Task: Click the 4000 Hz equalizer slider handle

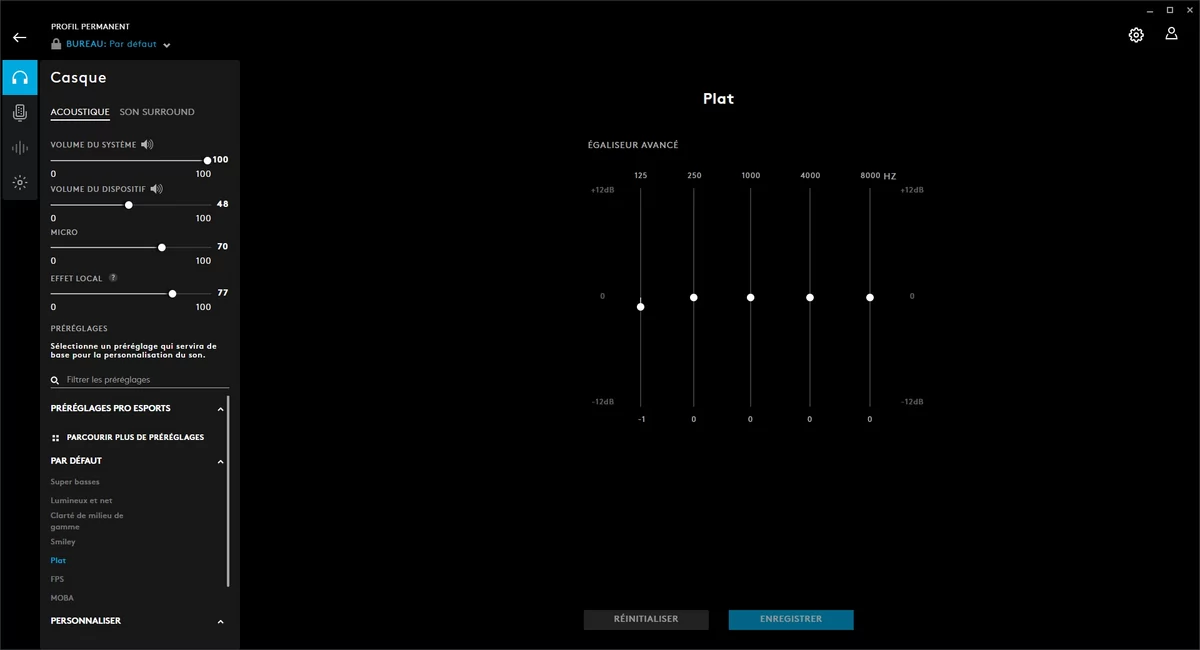Action: 810,297
